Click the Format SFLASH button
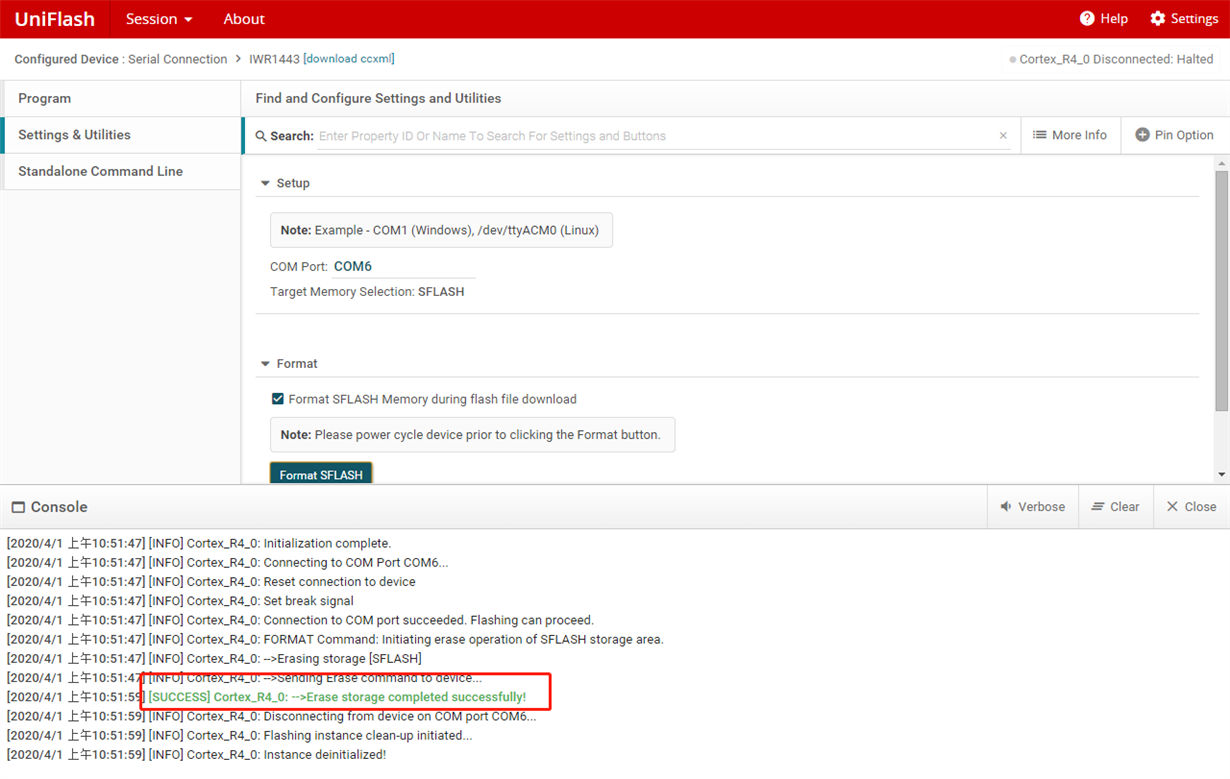 [x=321, y=474]
